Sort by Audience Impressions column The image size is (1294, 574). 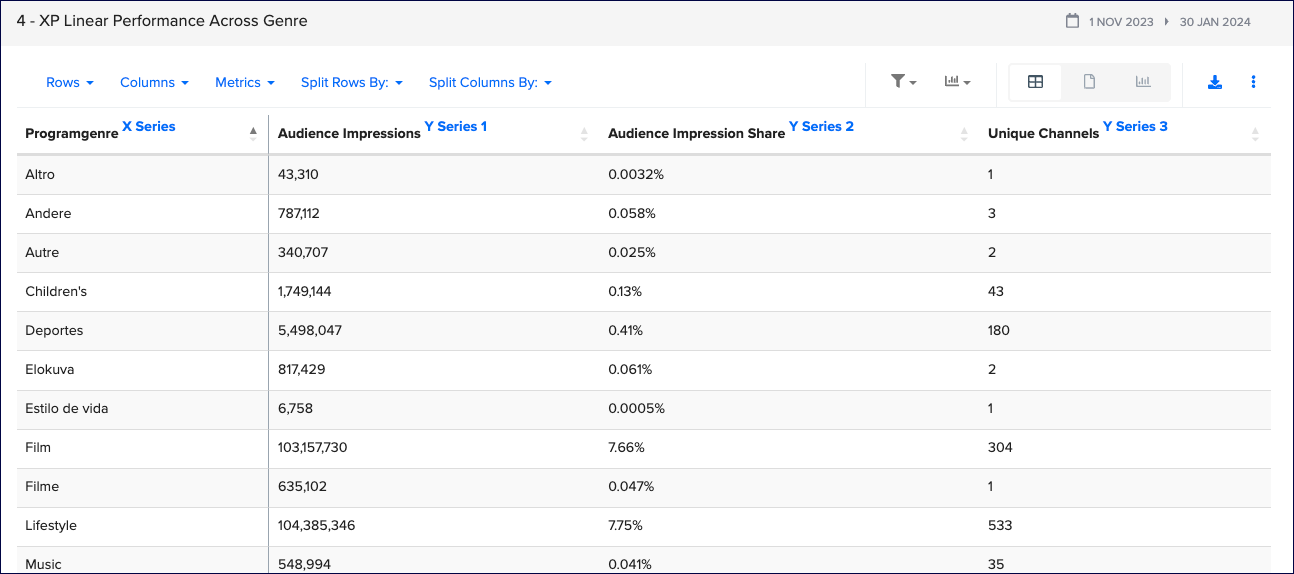point(584,134)
